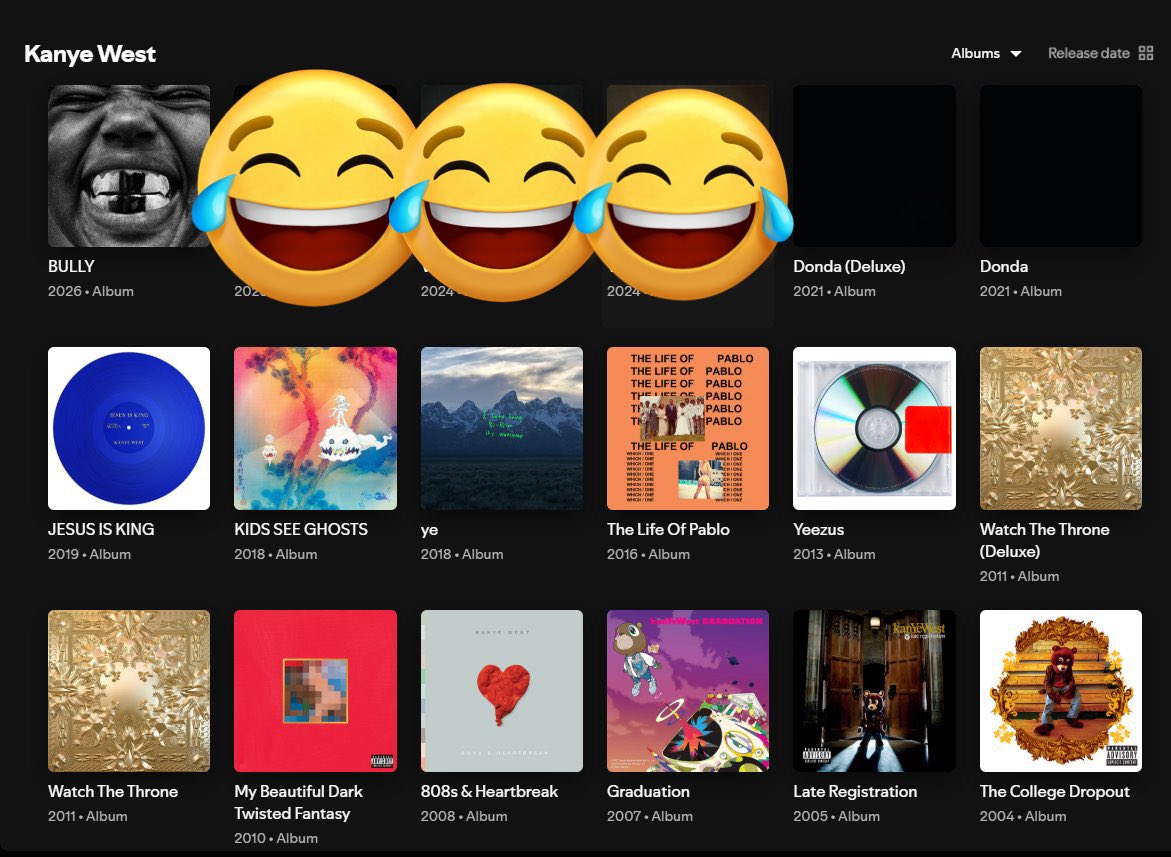Open the 808s & Heartbreak album cover

click(x=502, y=691)
